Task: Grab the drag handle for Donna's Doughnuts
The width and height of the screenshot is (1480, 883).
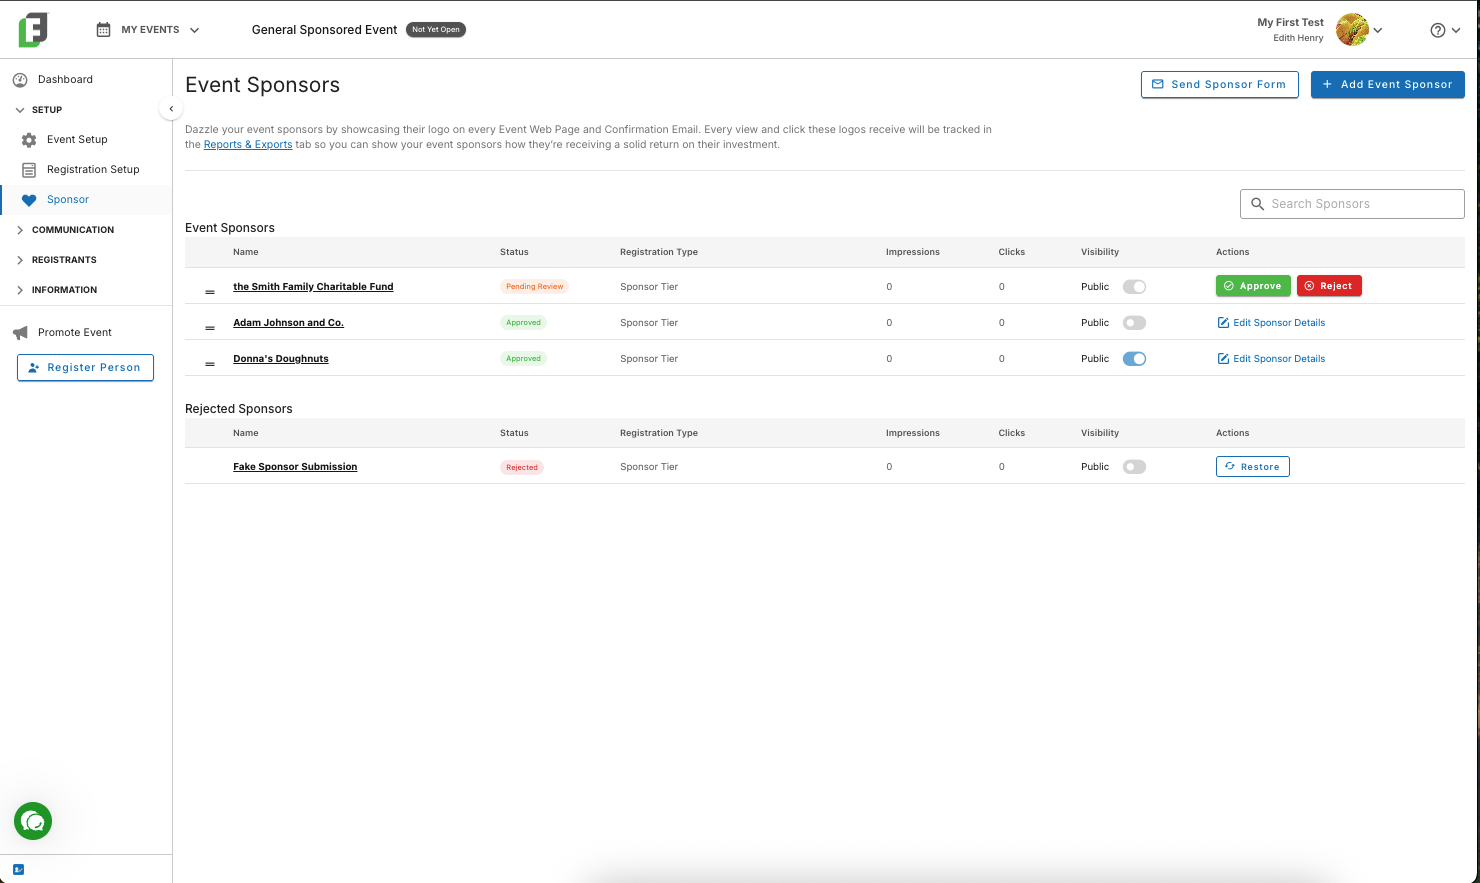Action: [210, 364]
